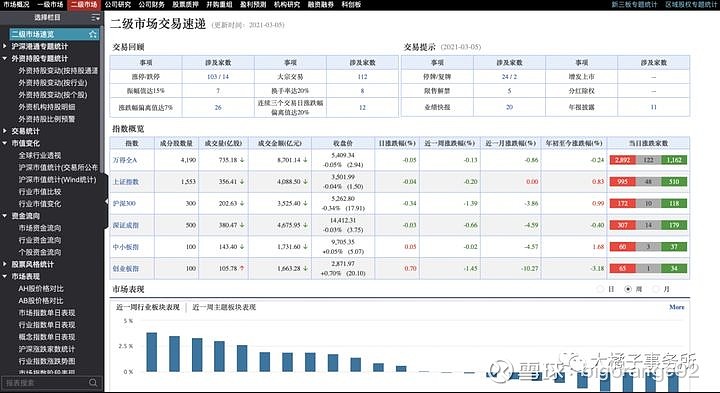Click down arrow beside 沪深300 amount 3,525.40

[x=305, y=203]
